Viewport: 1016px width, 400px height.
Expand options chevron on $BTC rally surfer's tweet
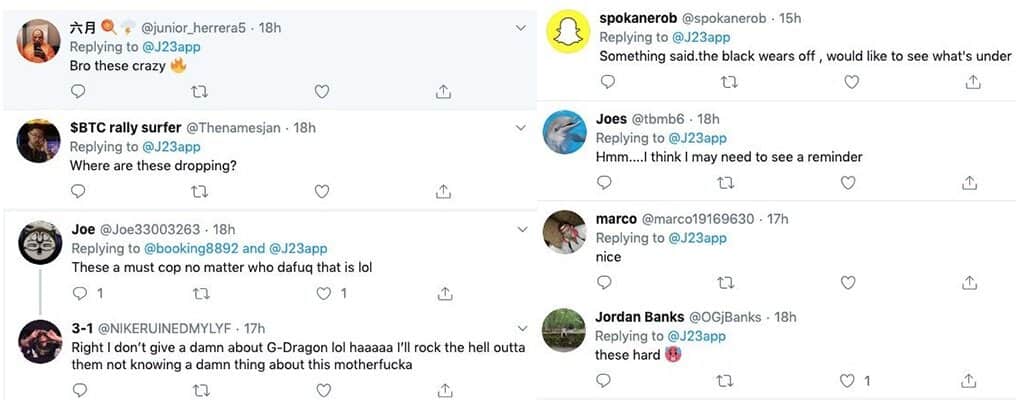[x=520, y=128]
